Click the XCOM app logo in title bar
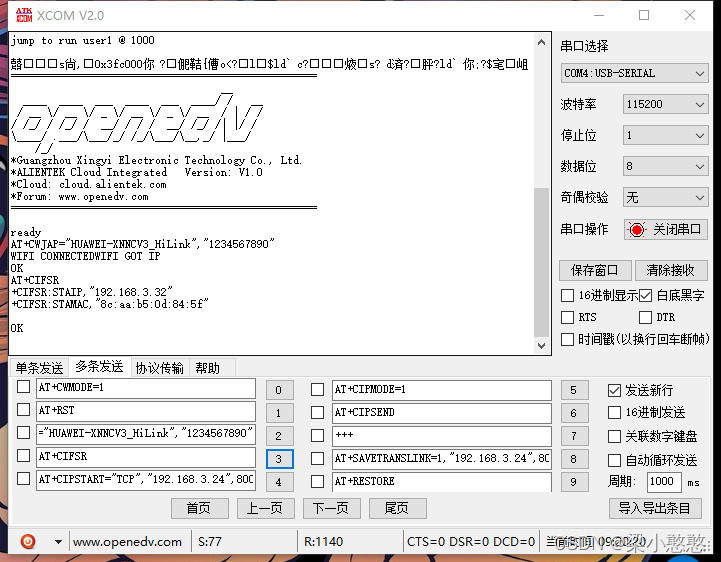Image resolution: width=721 pixels, height=562 pixels. (24, 15)
